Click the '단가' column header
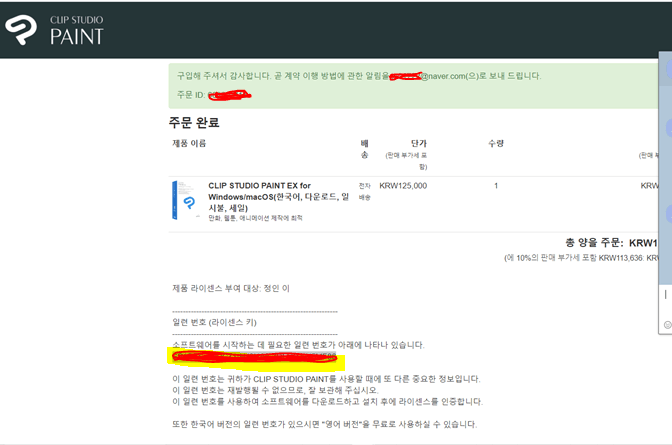 click(419, 143)
